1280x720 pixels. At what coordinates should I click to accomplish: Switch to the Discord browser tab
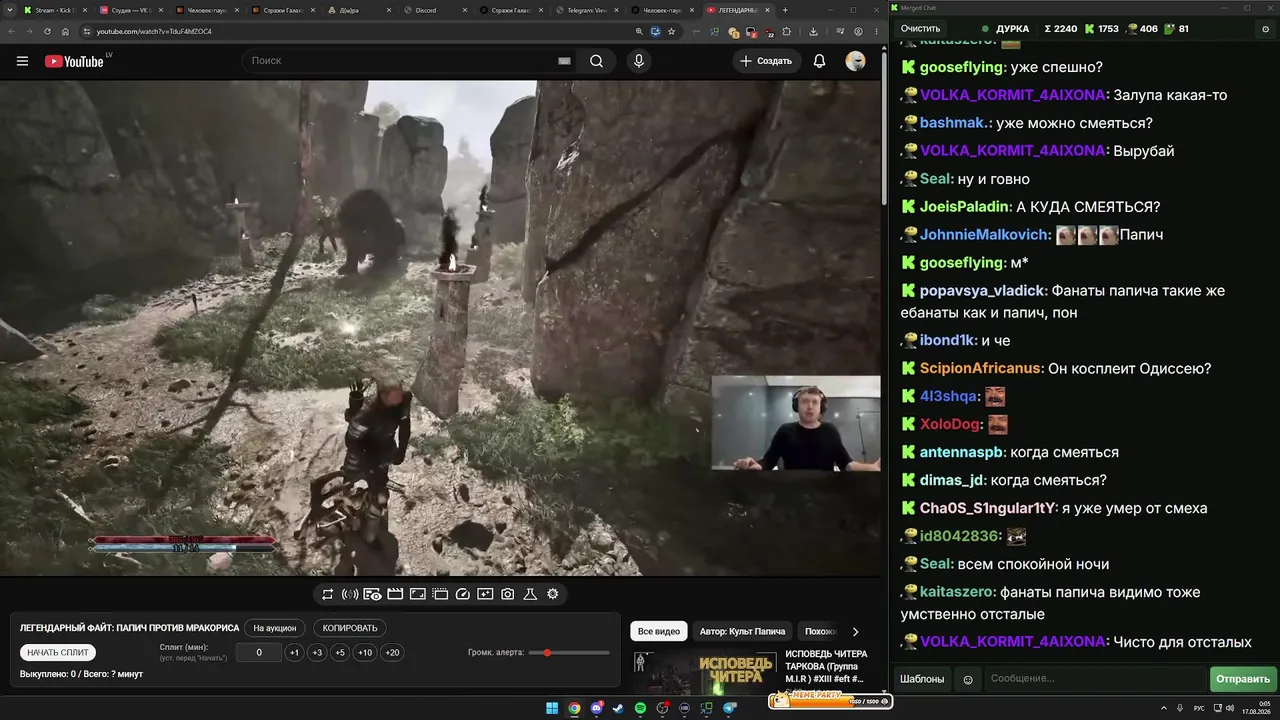[x=433, y=10]
